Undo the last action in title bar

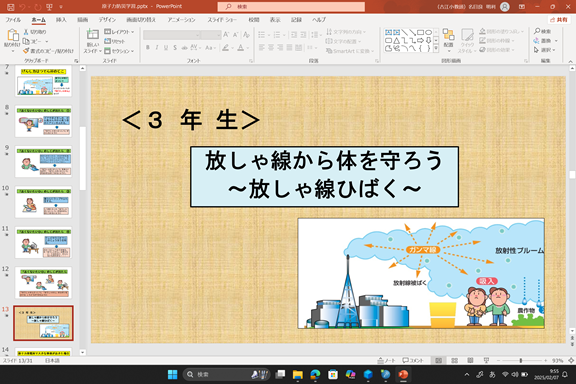point(23,7)
